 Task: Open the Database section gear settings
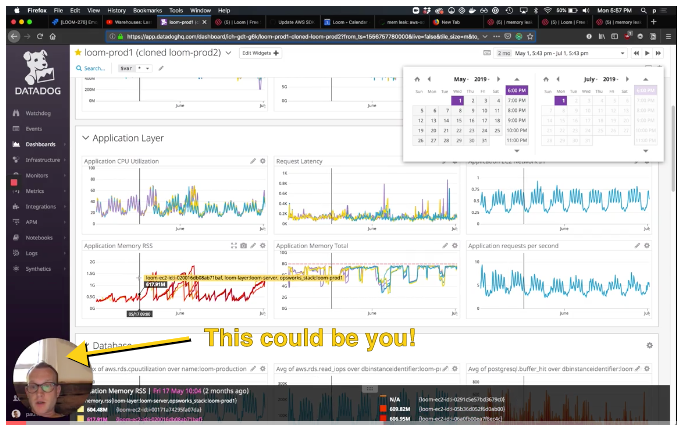coord(650,345)
